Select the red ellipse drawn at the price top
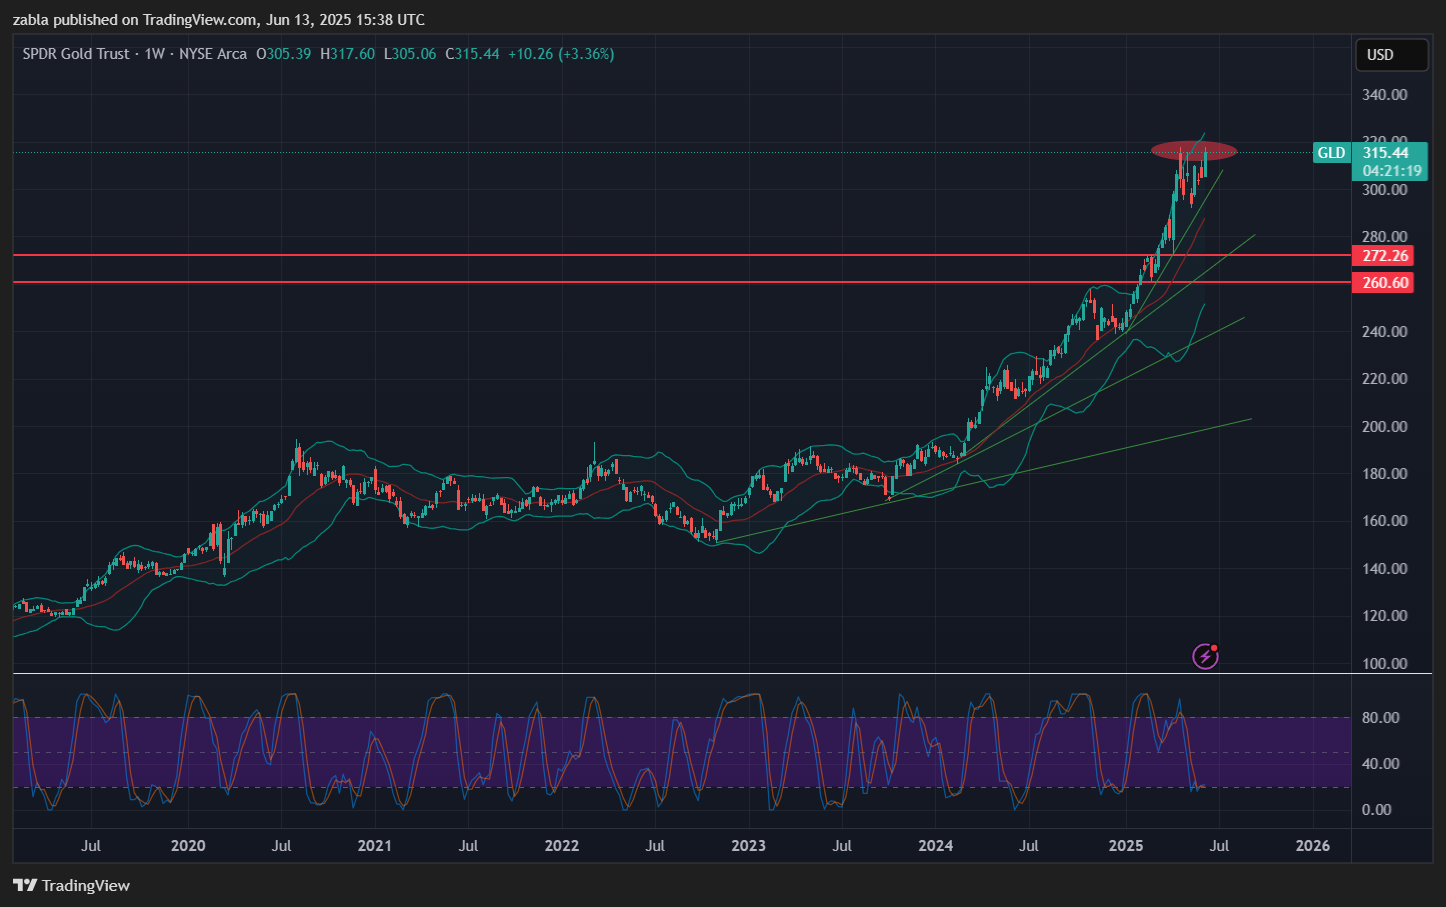Image resolution: width=1446 pixels, height=907 pixels. (1160, 151)
